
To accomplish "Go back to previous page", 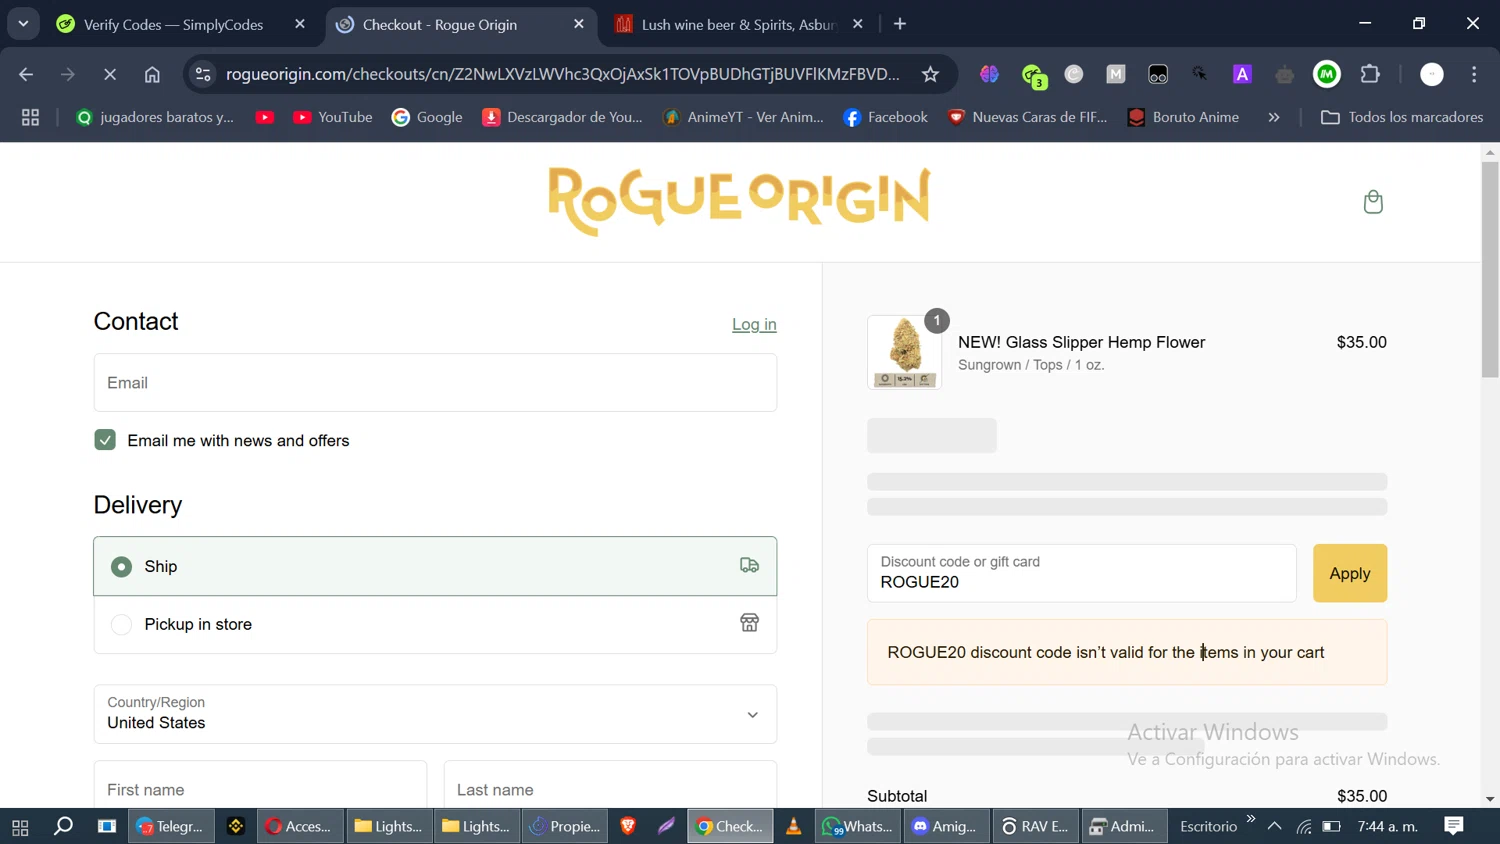I will pyautogui.click(x=26, y=74).
